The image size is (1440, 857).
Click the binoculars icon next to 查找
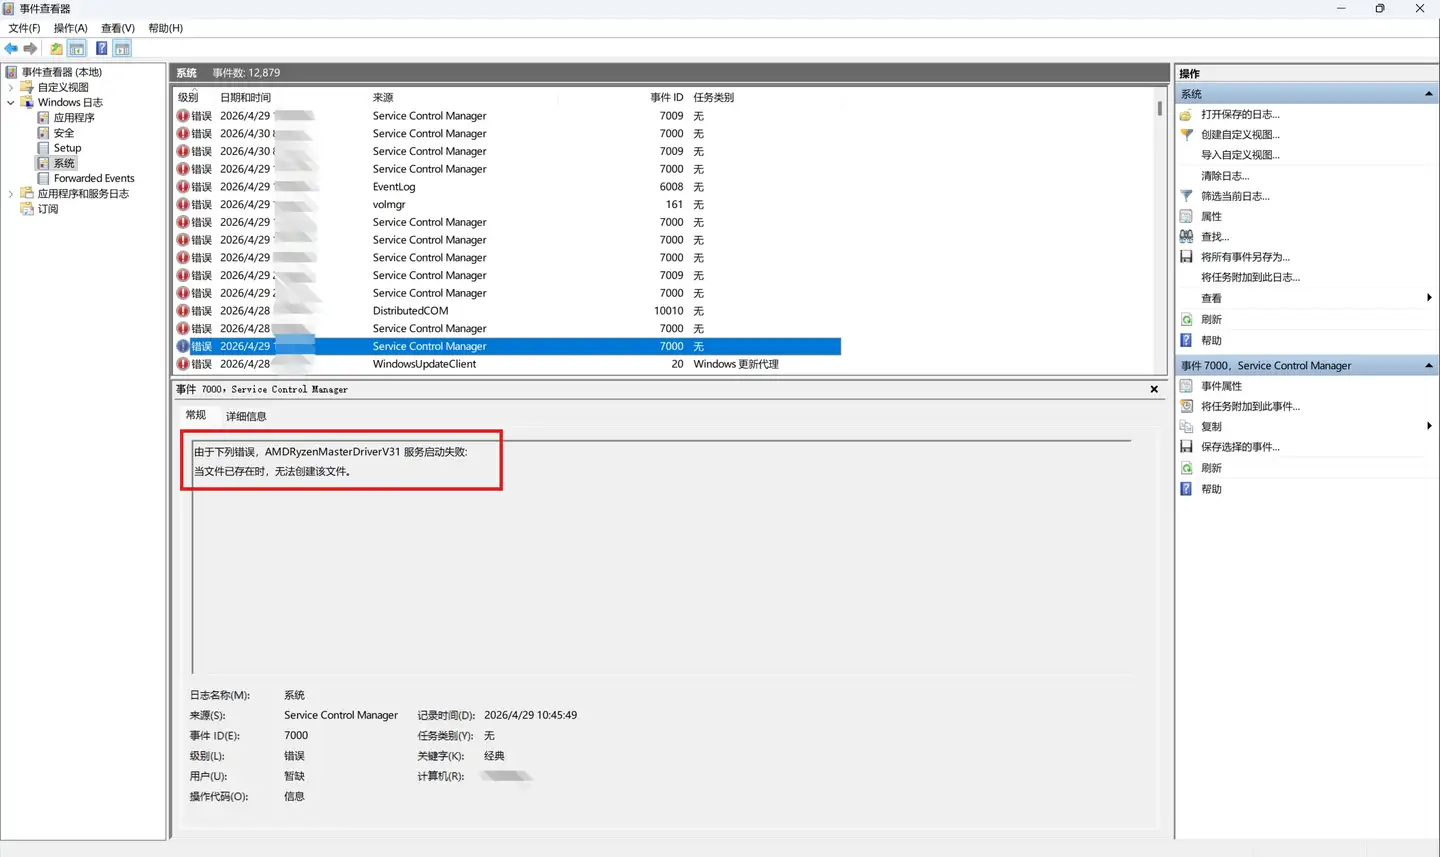pos(1186,236)
